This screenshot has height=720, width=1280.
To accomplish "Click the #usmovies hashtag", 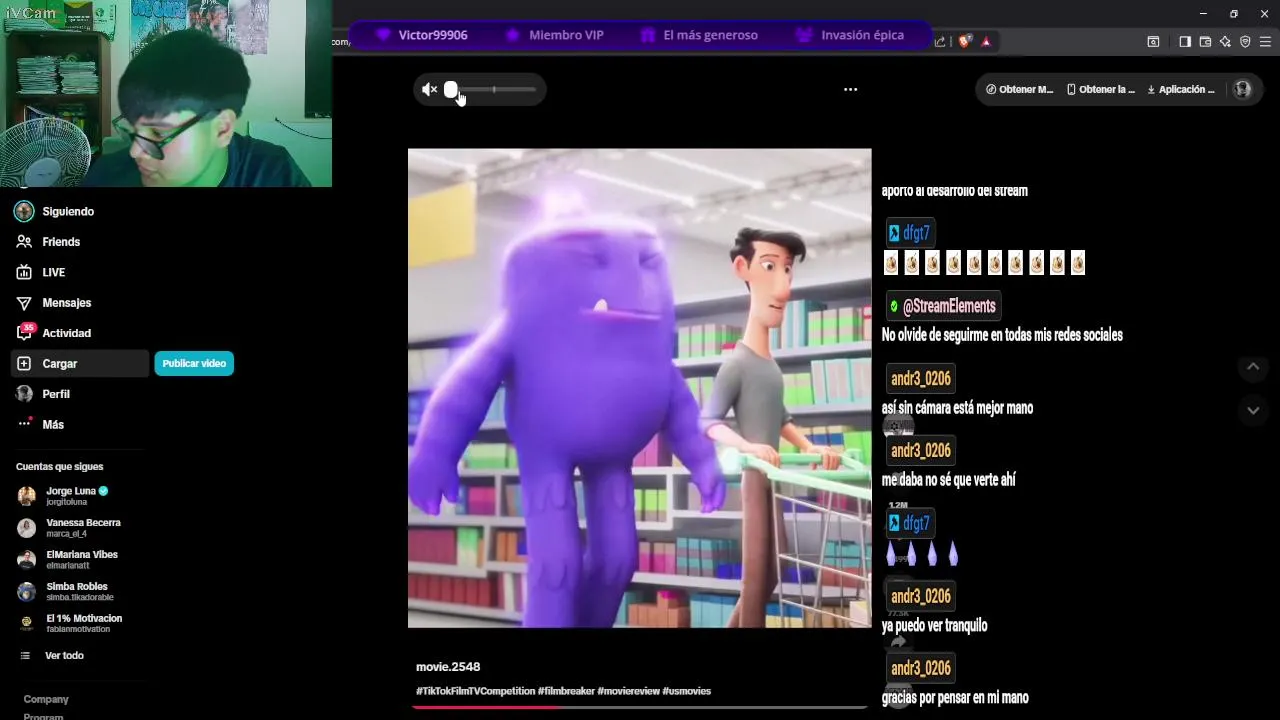I will click(x=686, y=691).
